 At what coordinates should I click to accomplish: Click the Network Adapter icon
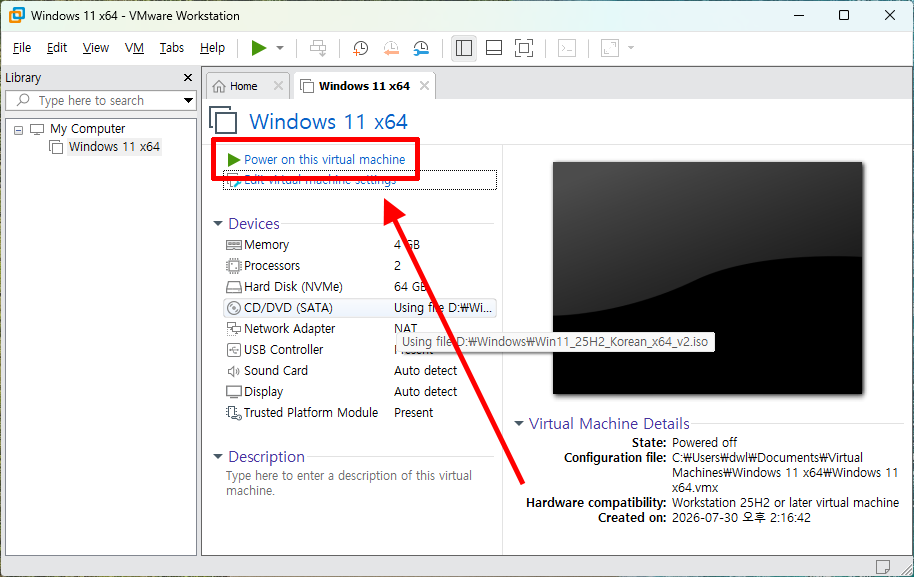pyautogui.click(x=234, y=329)
